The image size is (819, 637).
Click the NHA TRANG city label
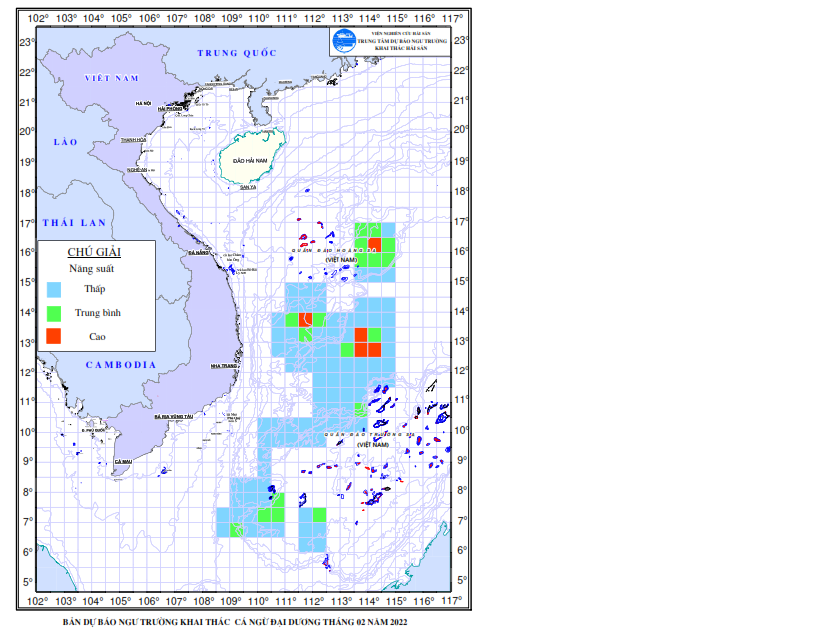point(224,366)
